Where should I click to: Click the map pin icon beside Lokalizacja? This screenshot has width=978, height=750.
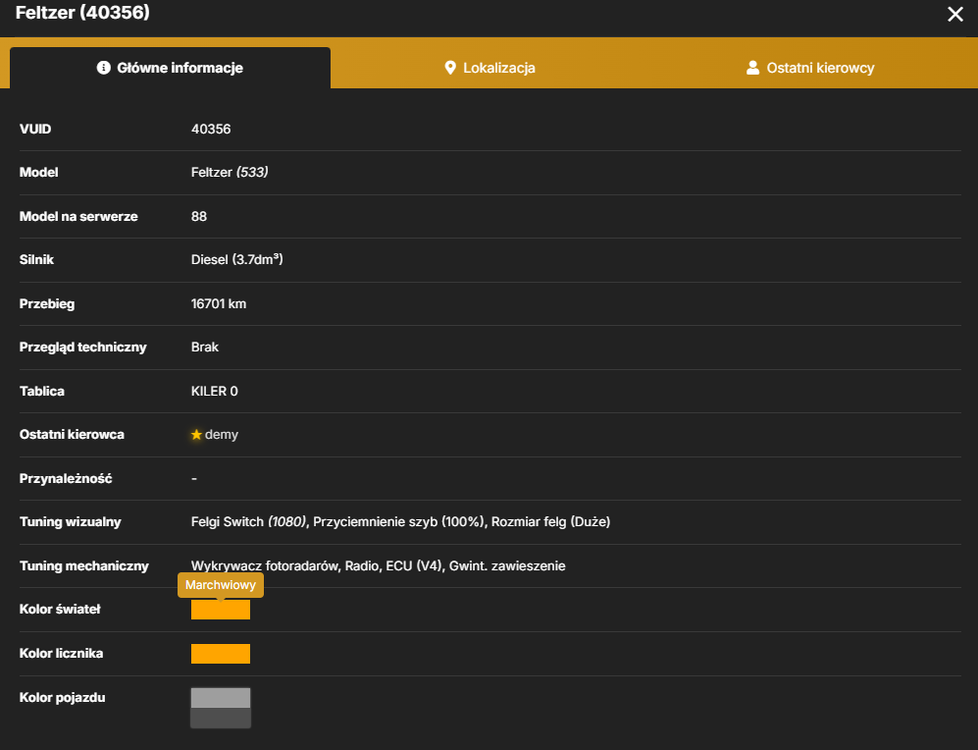coord(450,67)
